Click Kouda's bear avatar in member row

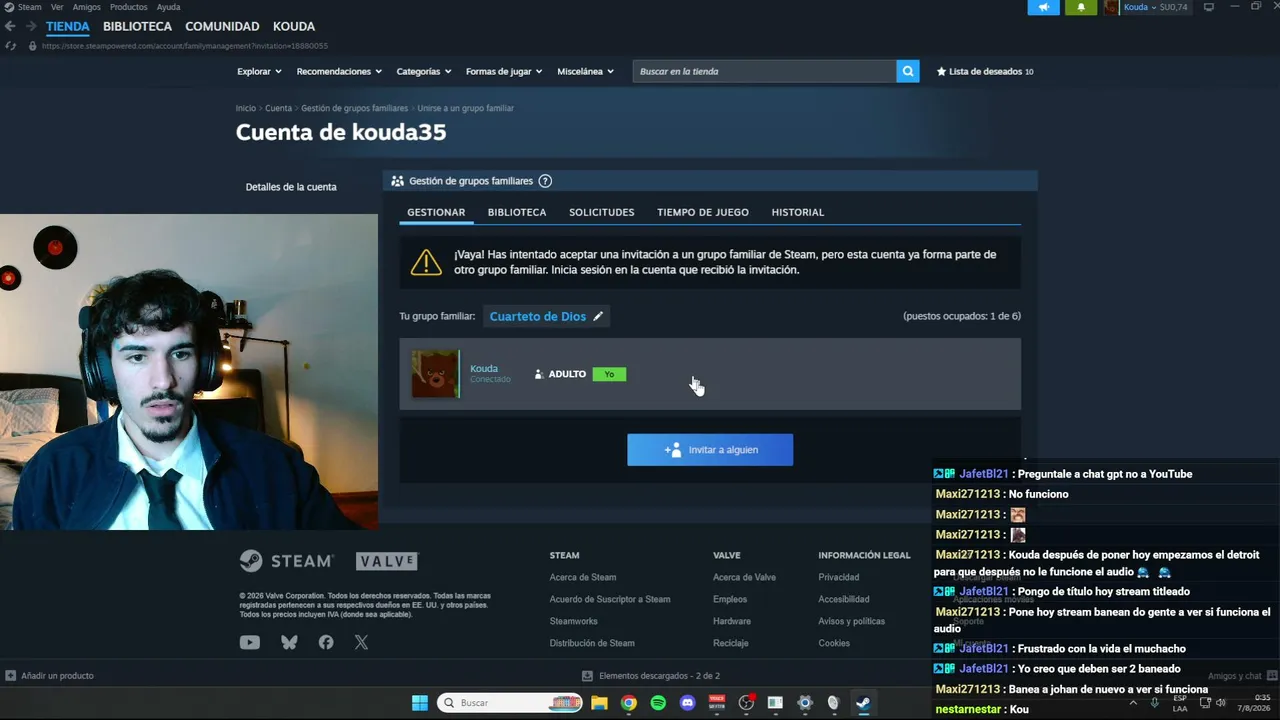(435, 374)
